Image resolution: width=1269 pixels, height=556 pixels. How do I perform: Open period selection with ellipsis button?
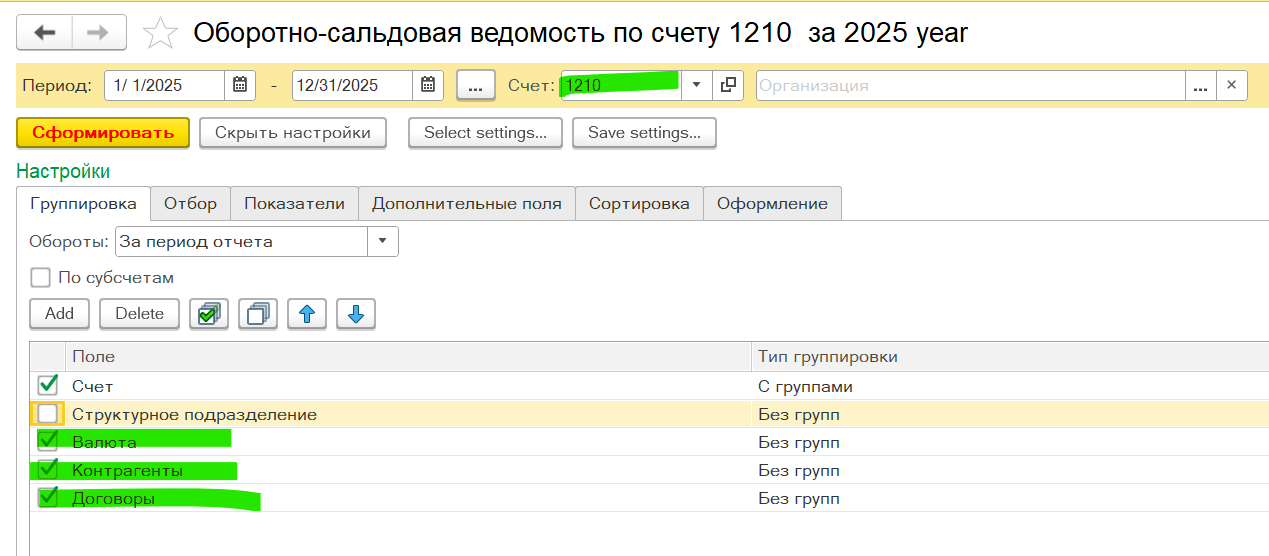click(476, 85)
